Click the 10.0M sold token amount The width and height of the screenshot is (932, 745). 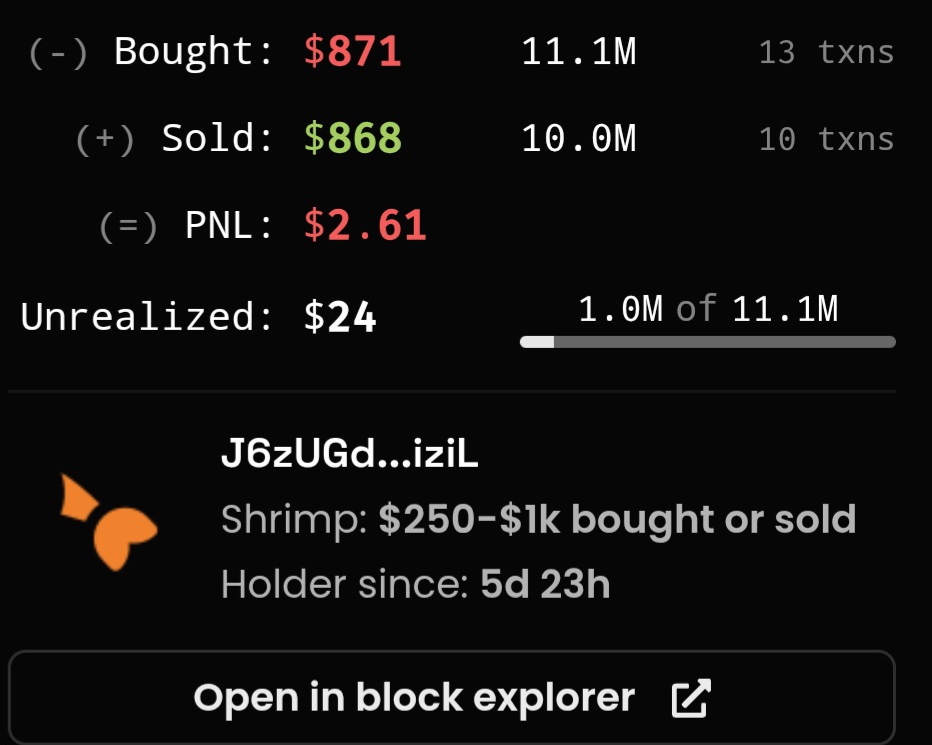579,138
